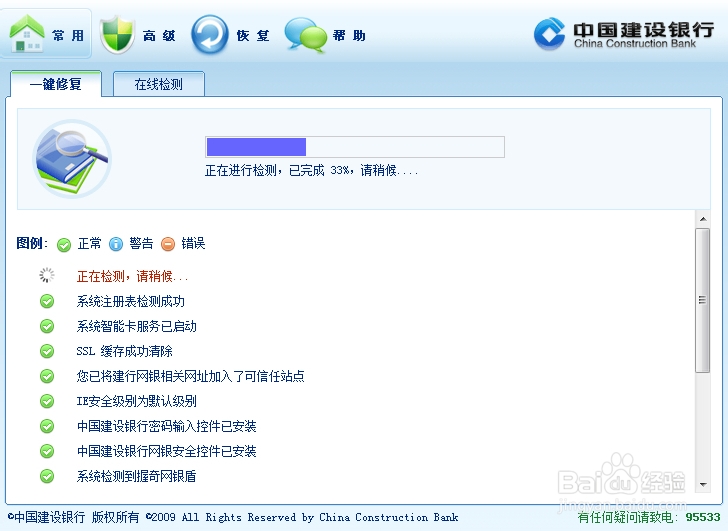Click the scrollbar down arrow

coord(703,485)
